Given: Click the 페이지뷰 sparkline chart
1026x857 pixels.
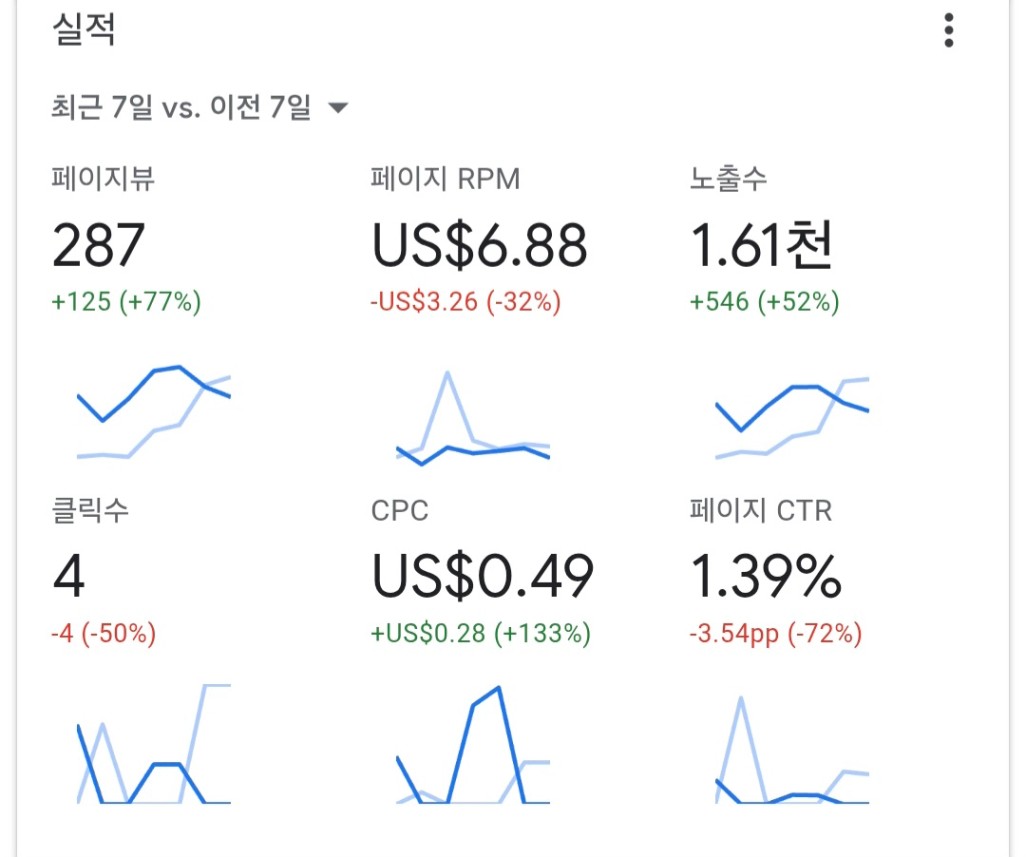Looking at the screenshot, I should click(154, 412).
